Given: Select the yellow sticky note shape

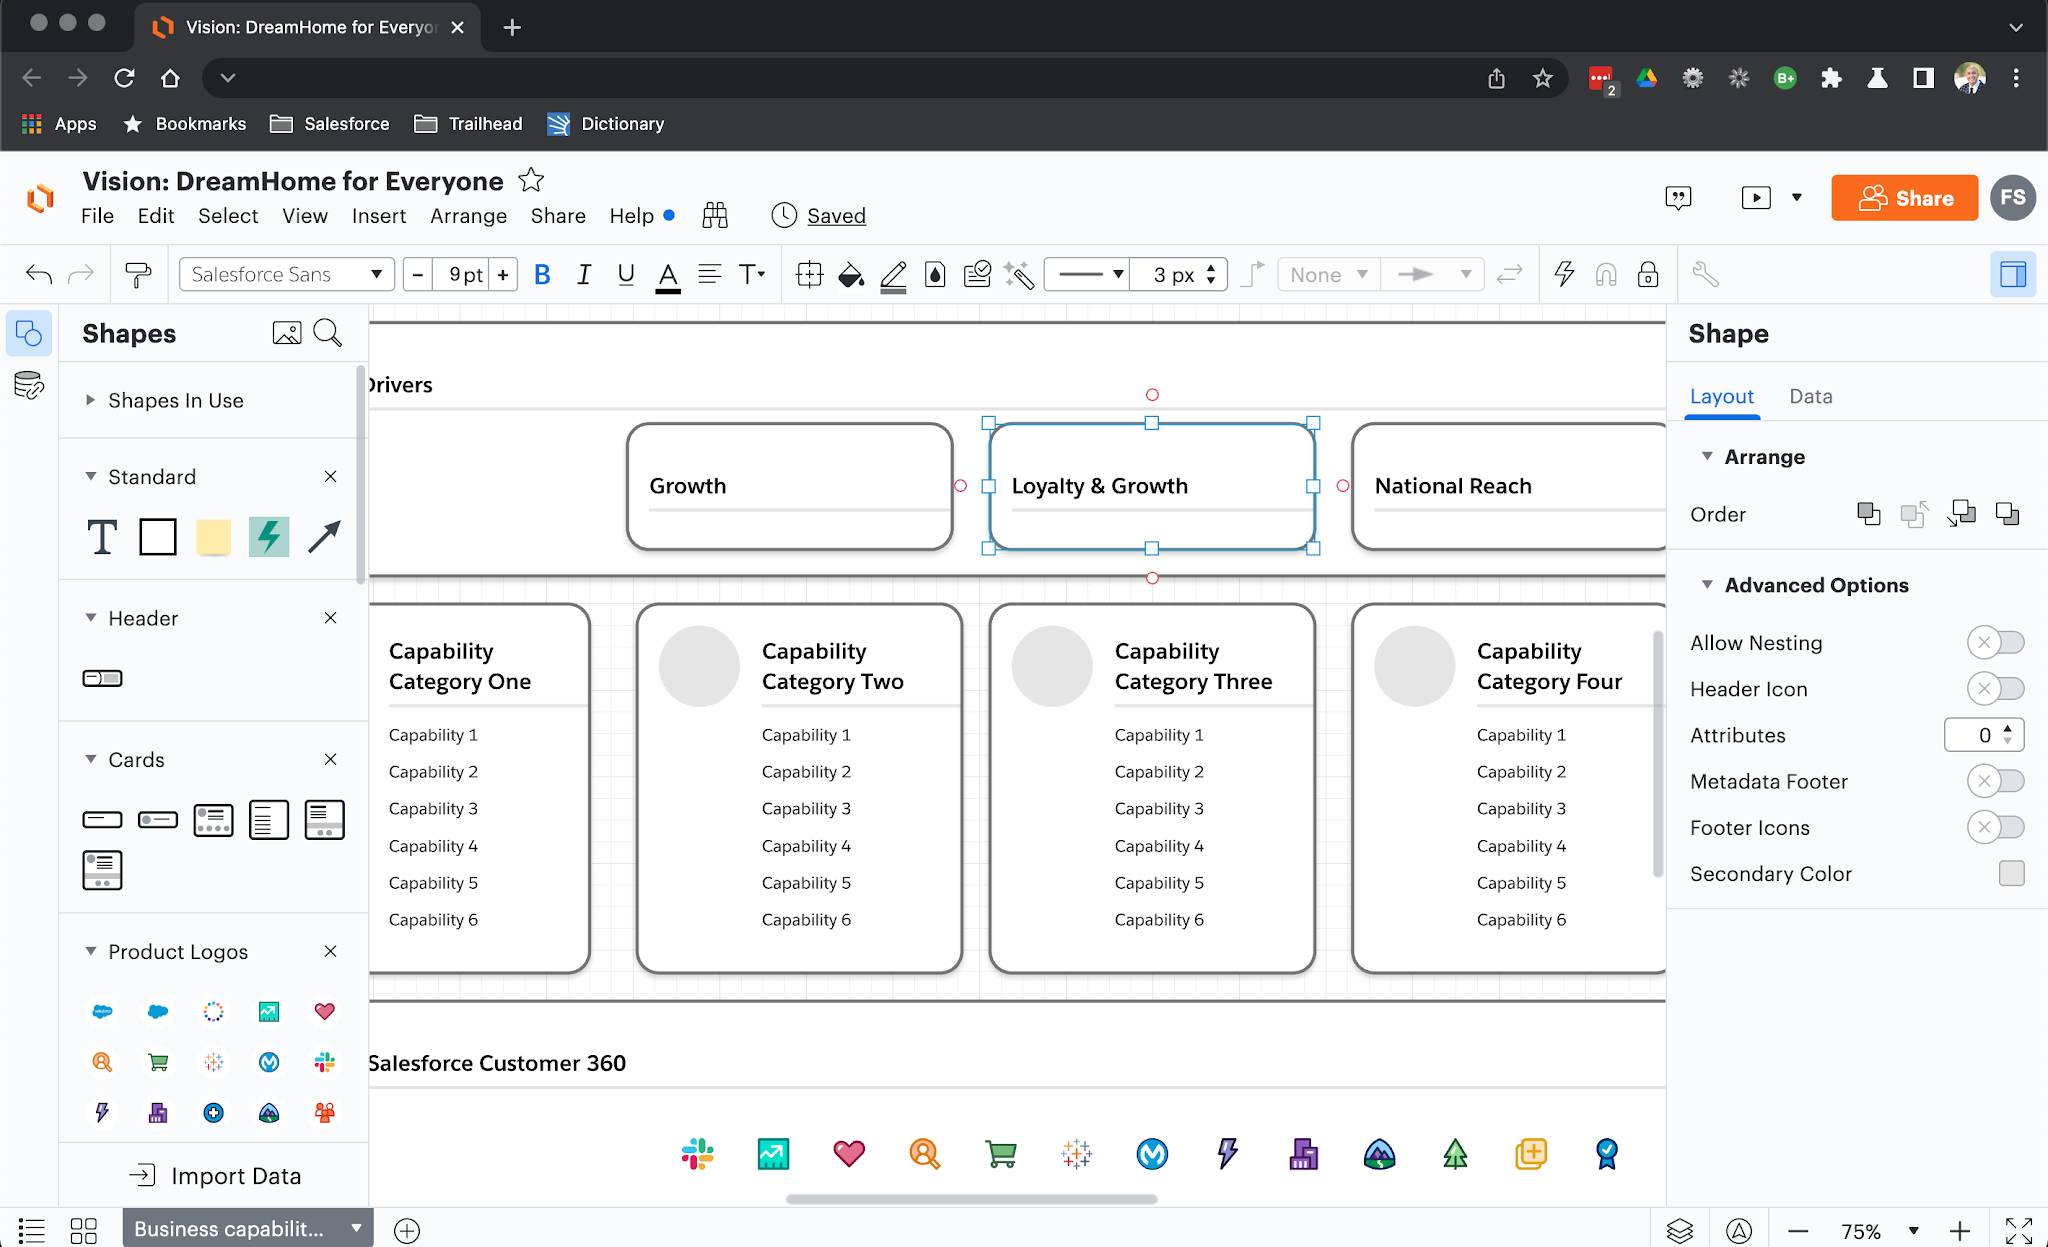Looking at the screenshot, I should coord(213,537).
